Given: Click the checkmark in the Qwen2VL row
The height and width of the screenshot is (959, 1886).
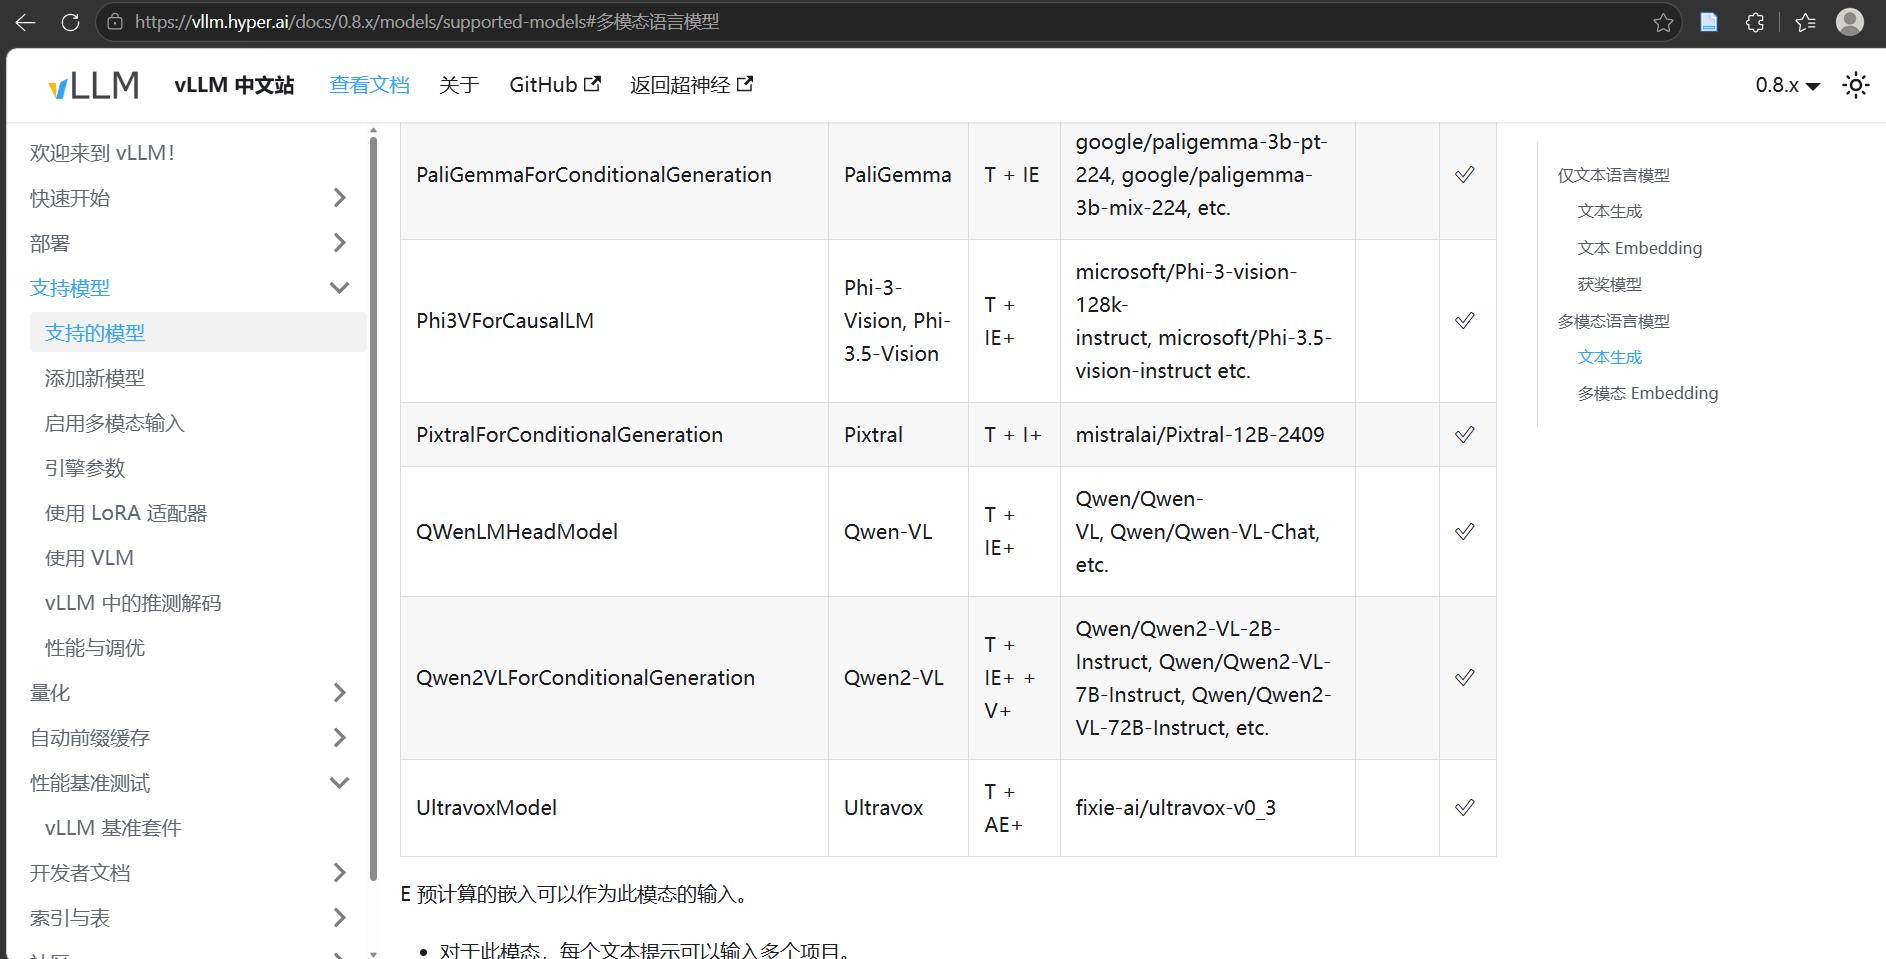Looking at the screenshot, I should [1465, 678].
